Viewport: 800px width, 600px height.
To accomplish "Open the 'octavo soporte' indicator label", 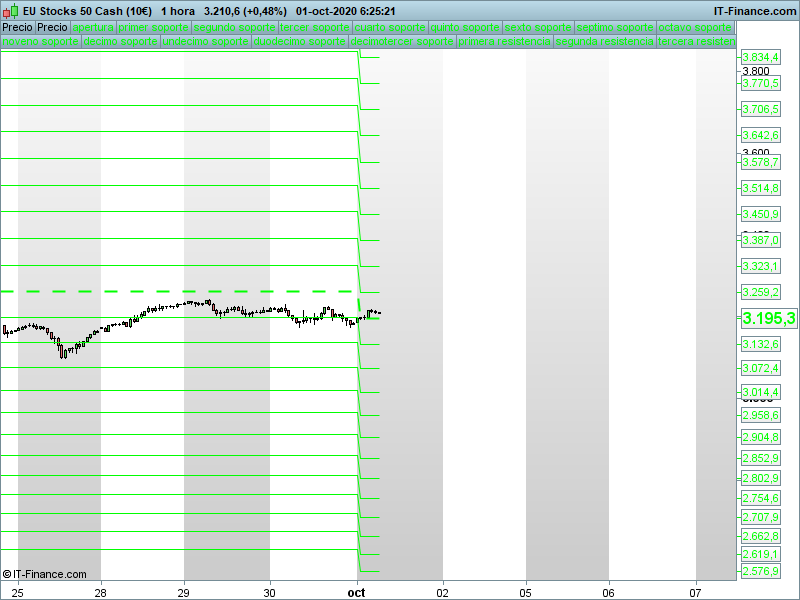I will click(x=696, y=27).
